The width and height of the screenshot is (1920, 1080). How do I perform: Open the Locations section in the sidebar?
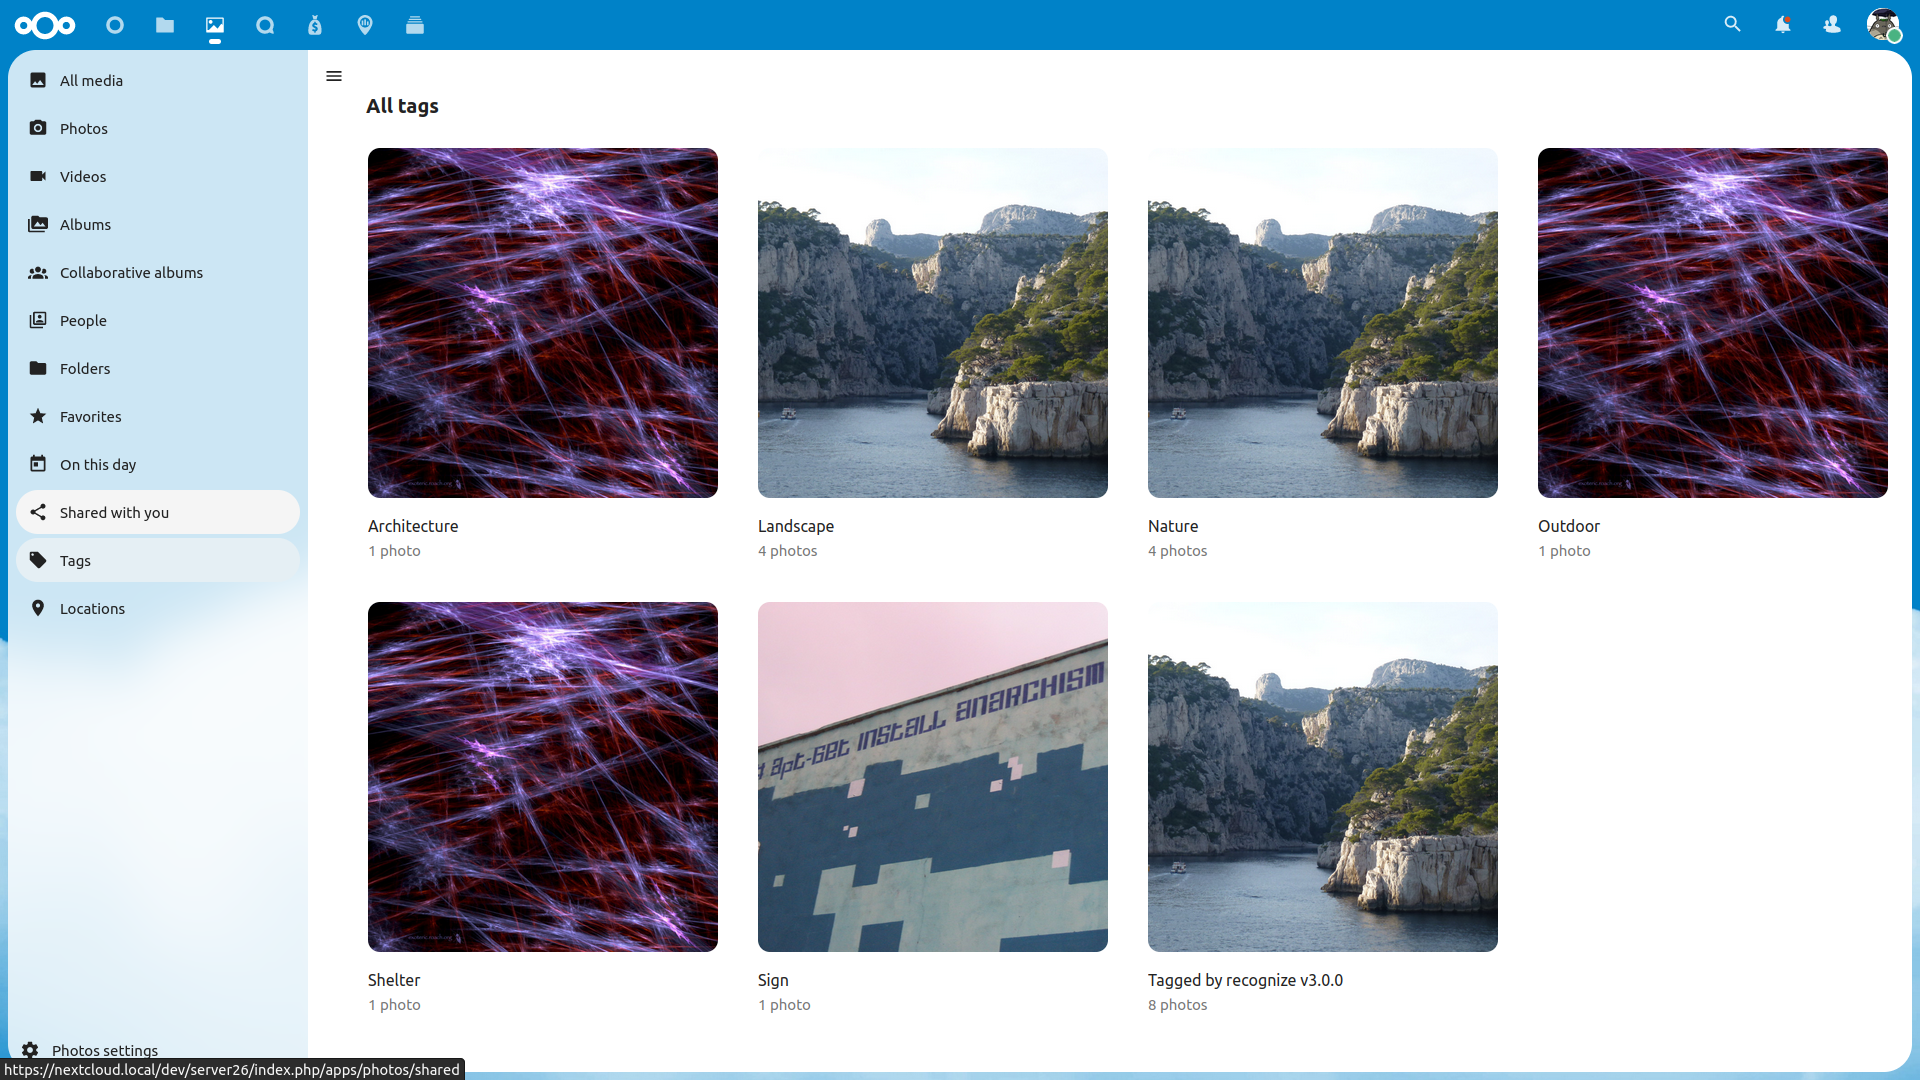(92, 608)
